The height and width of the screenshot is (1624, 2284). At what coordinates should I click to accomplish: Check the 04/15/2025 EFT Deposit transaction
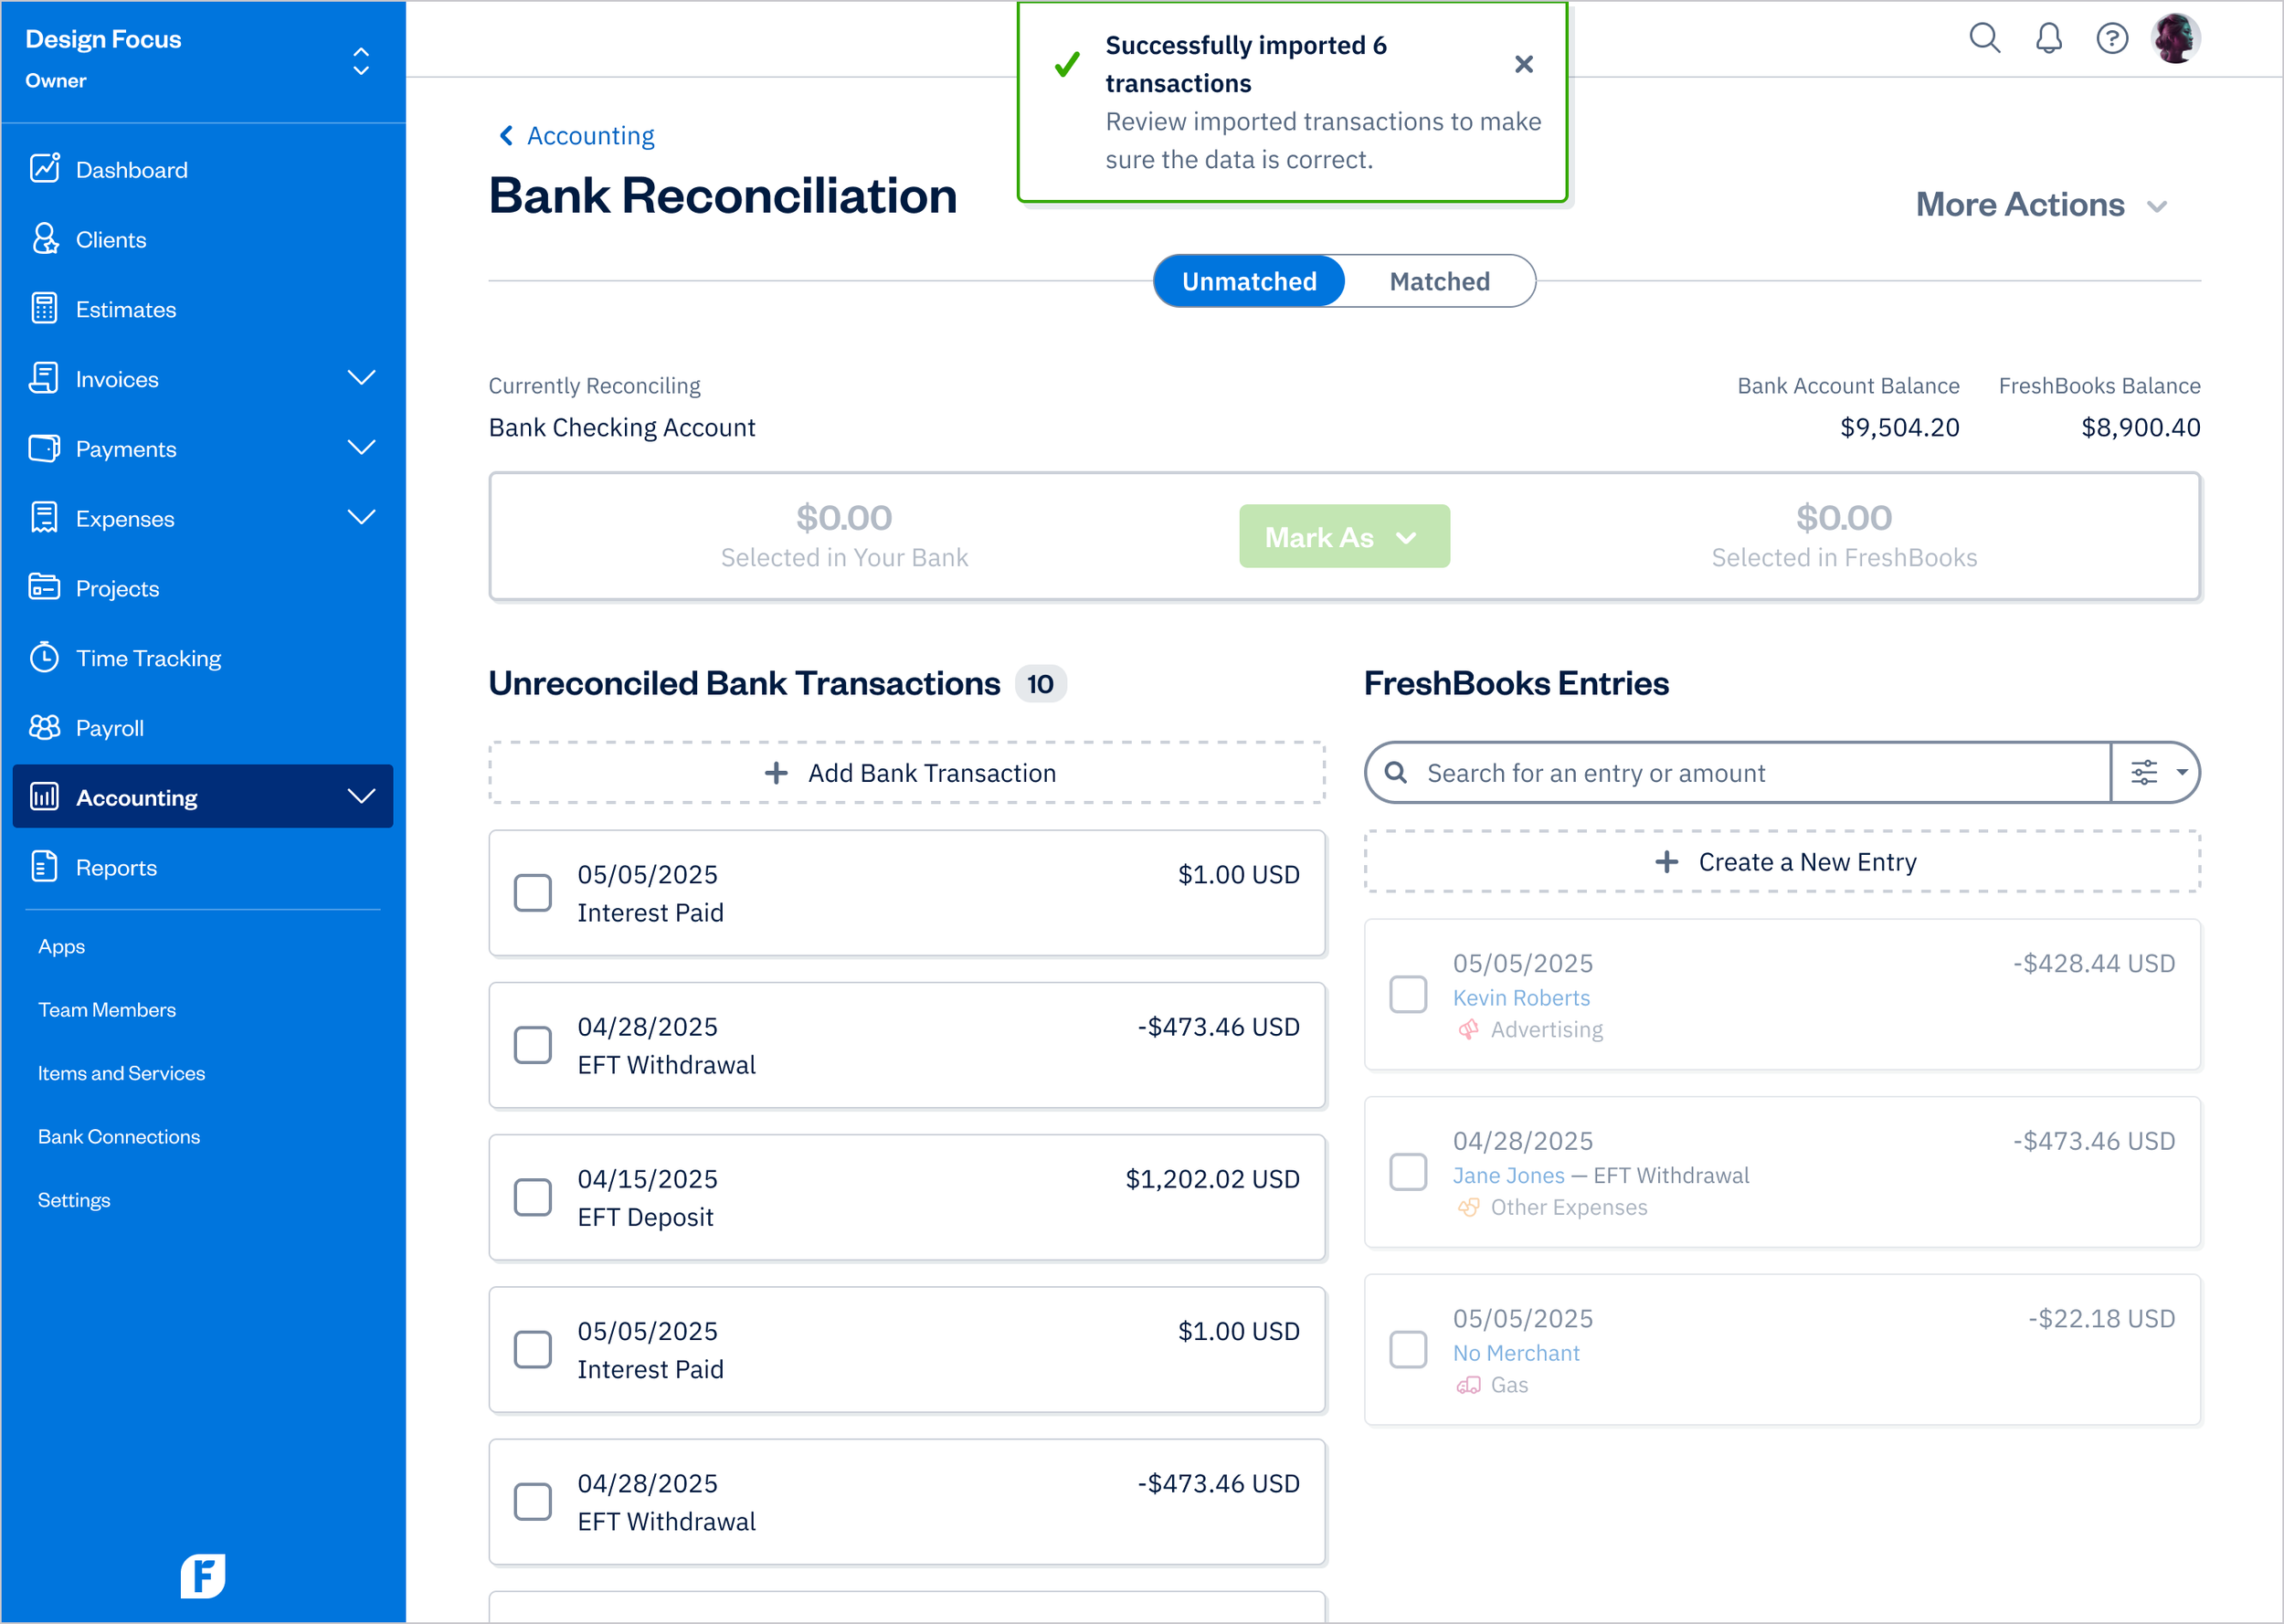coord(533,1197)
